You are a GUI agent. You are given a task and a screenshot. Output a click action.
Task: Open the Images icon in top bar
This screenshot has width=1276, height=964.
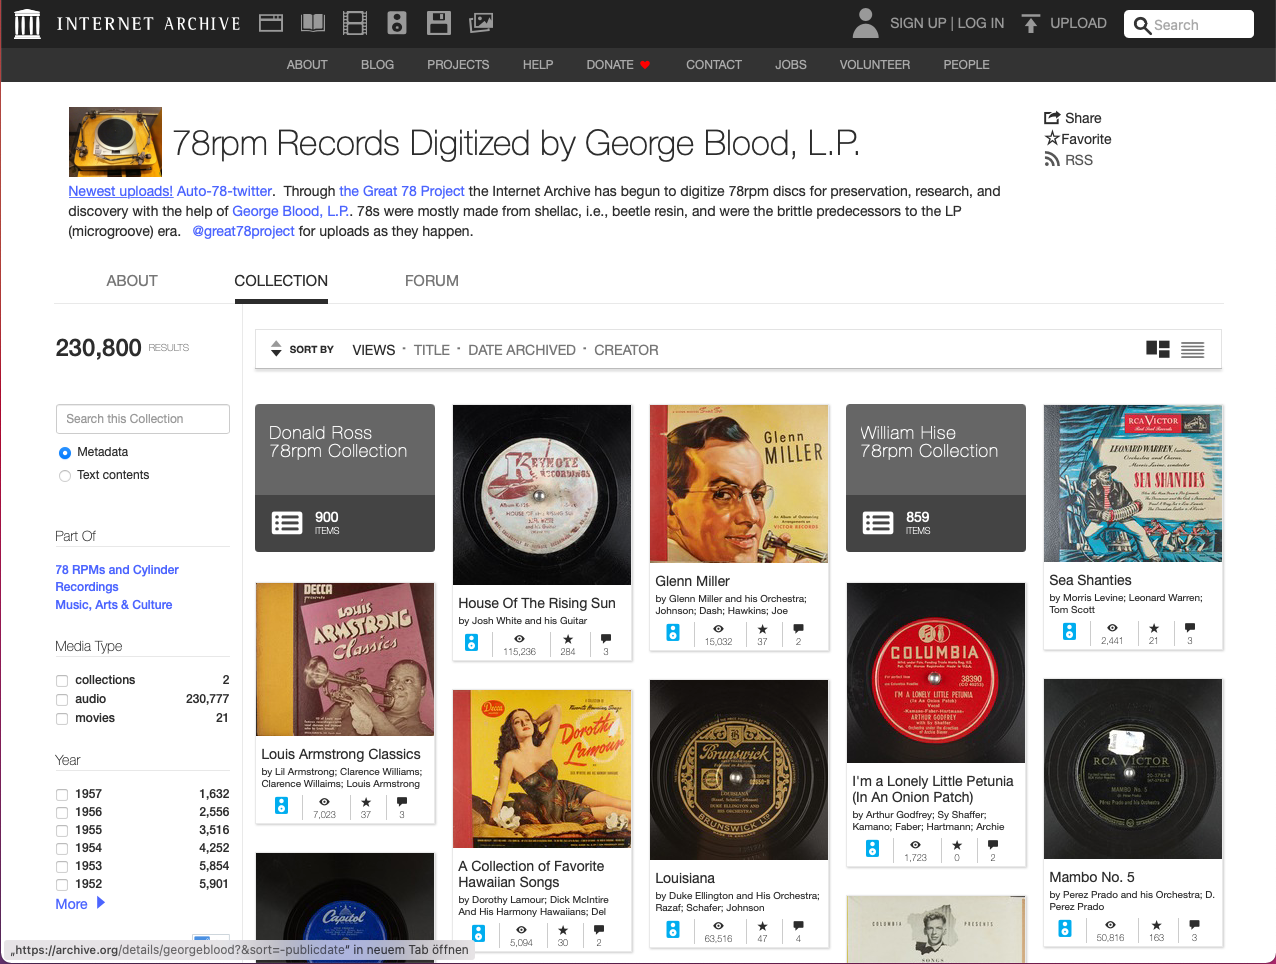481,23
